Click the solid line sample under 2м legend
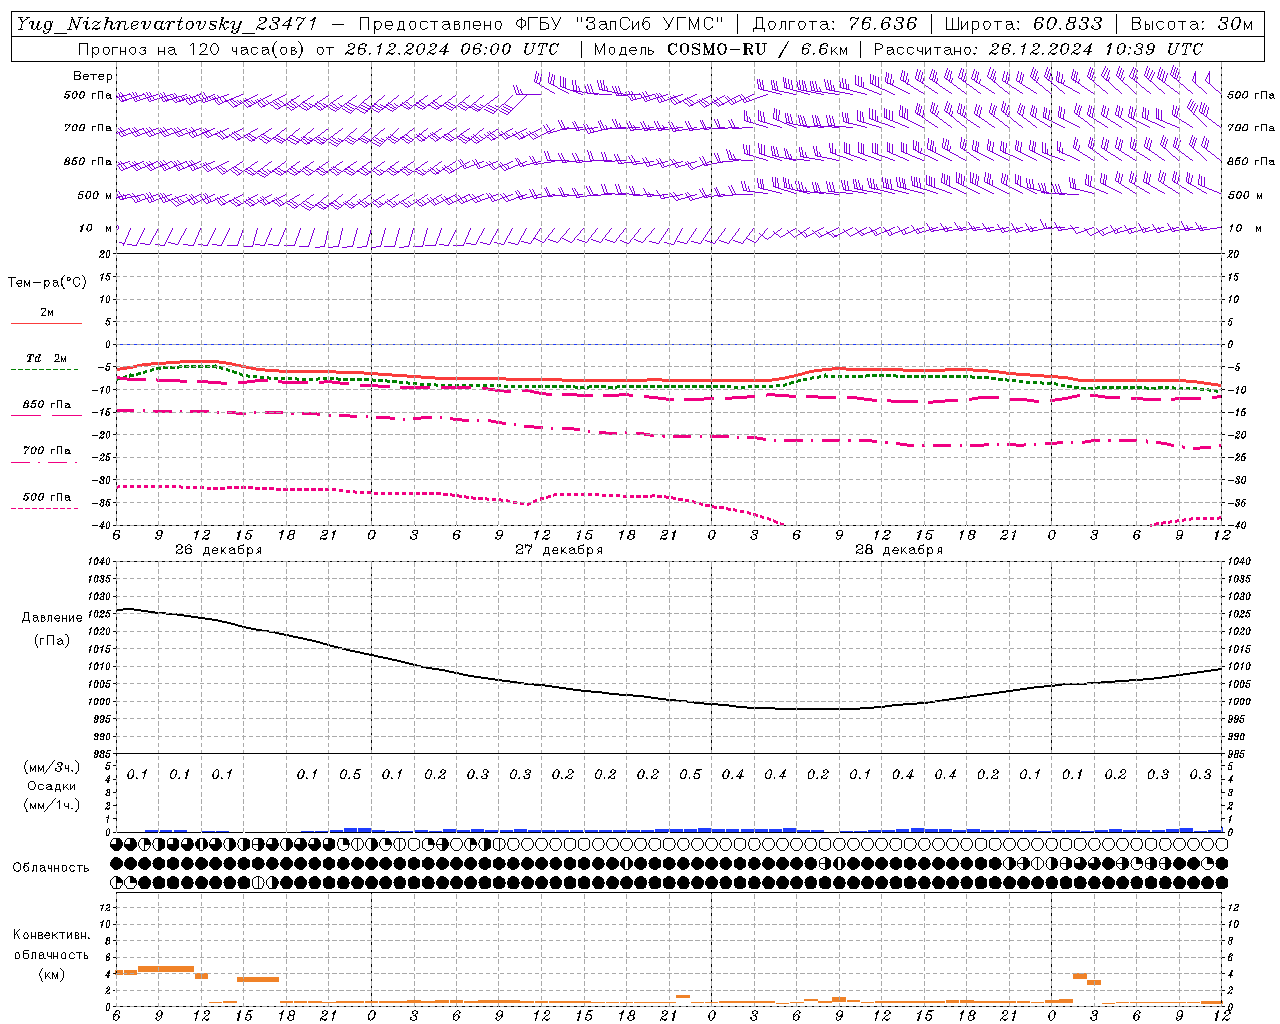1280x1024 pixels. click(x=46, y=324)
